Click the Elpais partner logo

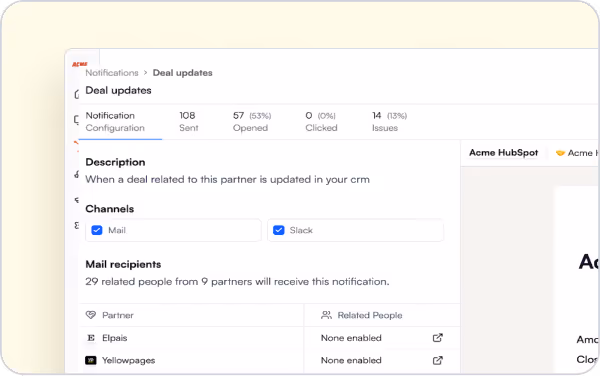point(91,338)
